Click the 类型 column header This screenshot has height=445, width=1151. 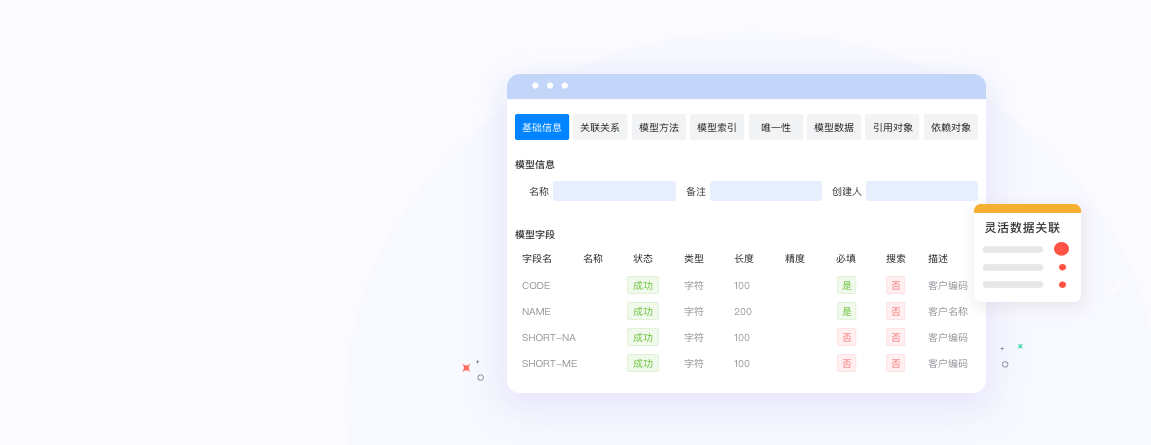click(694, 258)
